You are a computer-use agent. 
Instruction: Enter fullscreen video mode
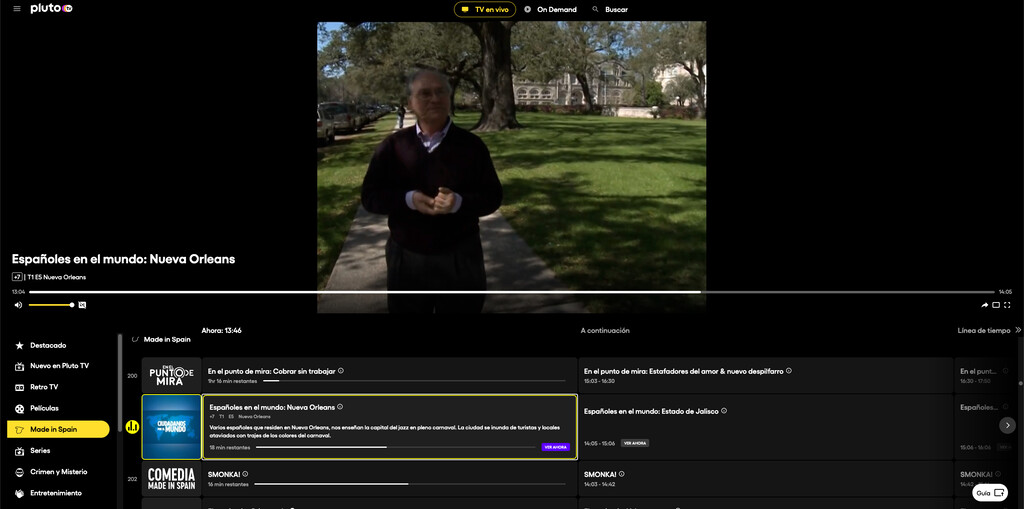coord(1008,305)
